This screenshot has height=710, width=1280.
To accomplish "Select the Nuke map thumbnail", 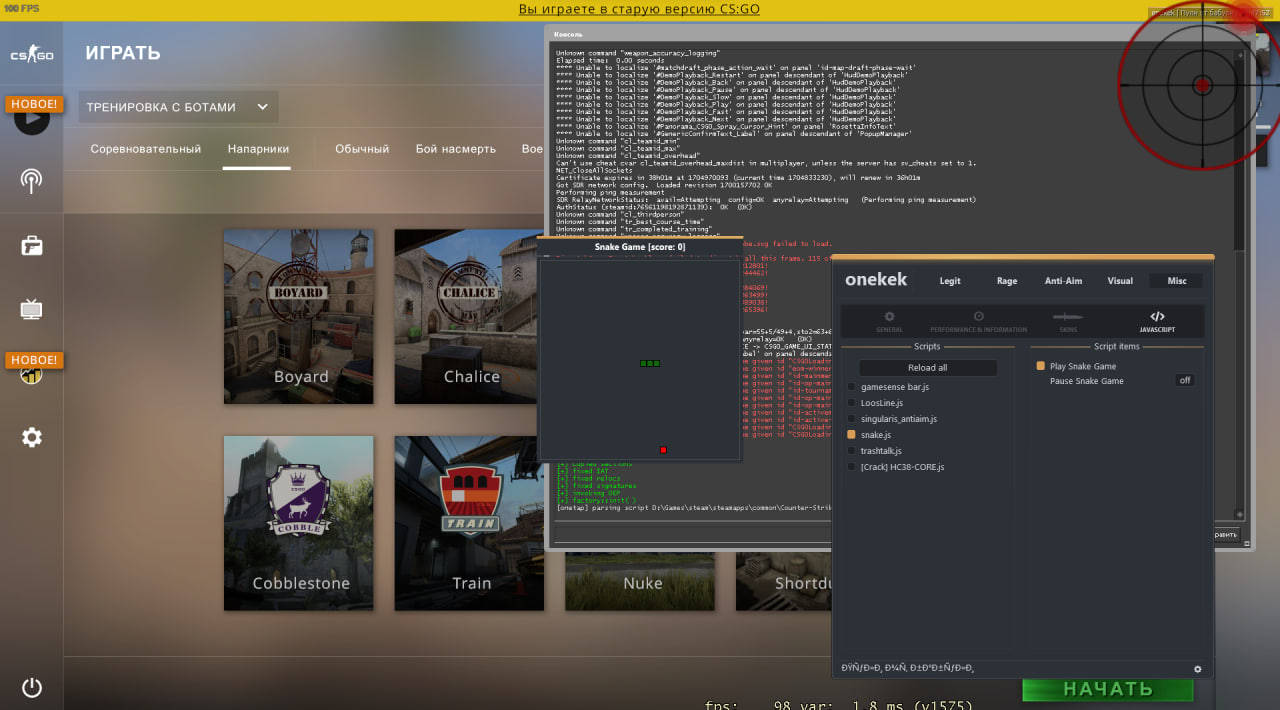I will pos(642,581).
